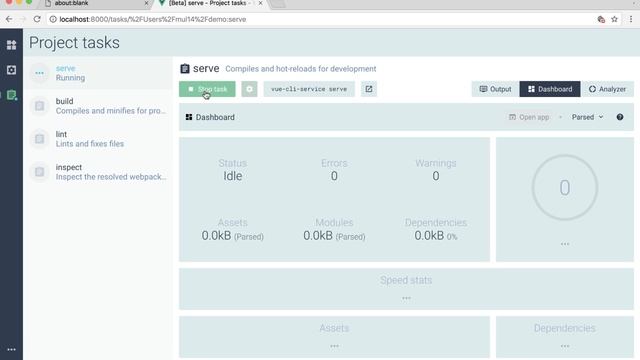
Task: Open the browser three-dot menu
Action: [631, 19]
